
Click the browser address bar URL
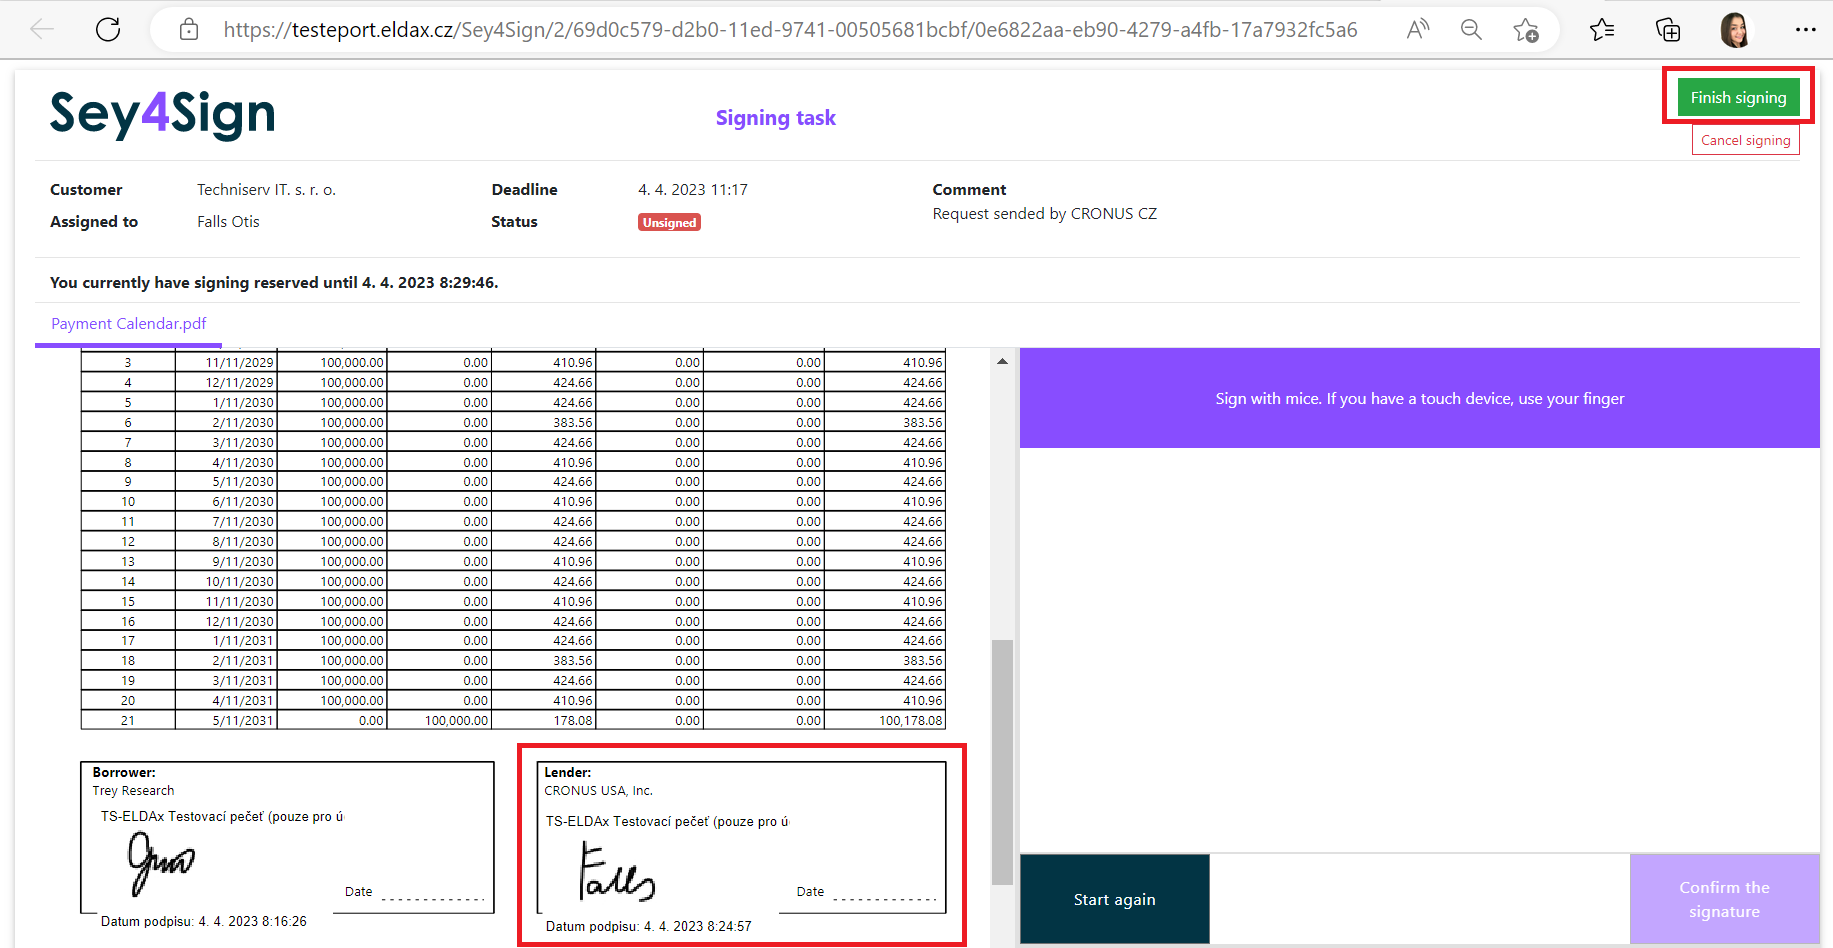(790, 30)
